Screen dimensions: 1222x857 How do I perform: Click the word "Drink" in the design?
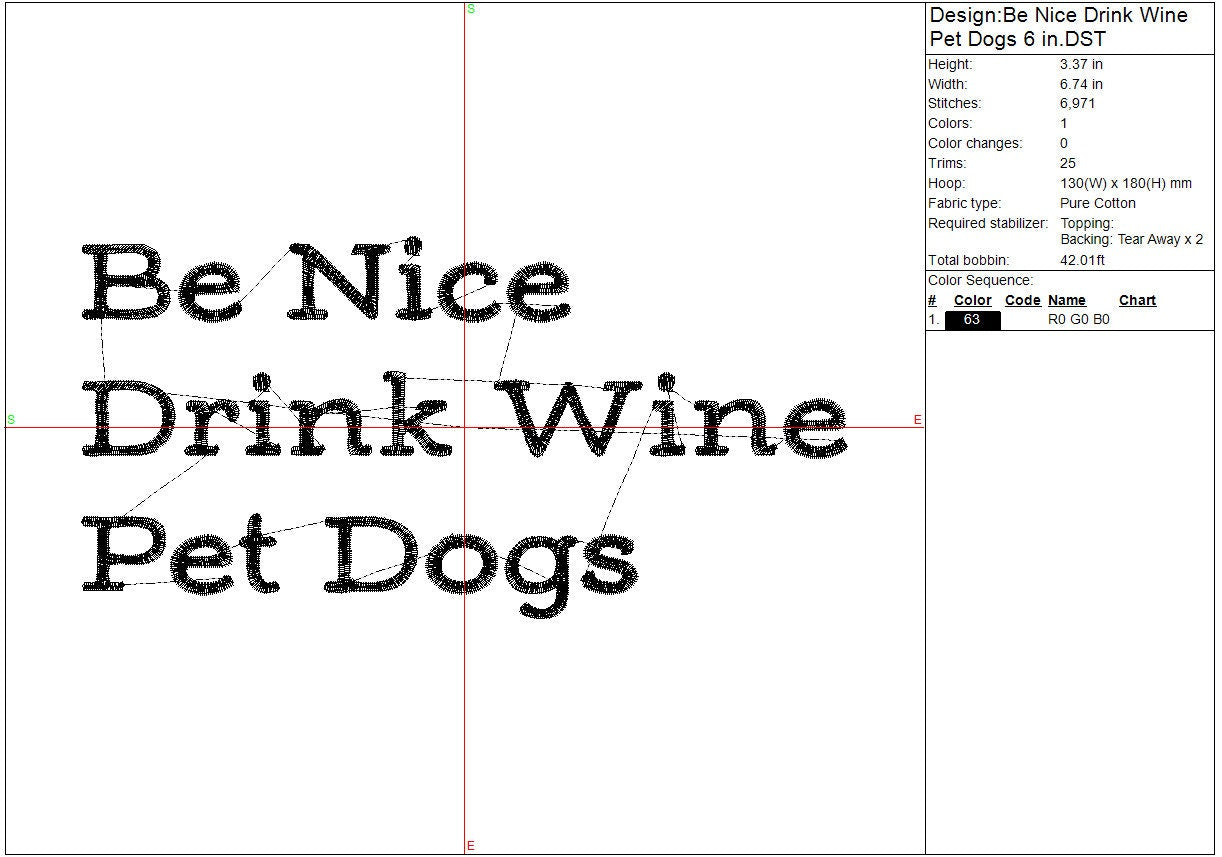click(x=265, y=418)
